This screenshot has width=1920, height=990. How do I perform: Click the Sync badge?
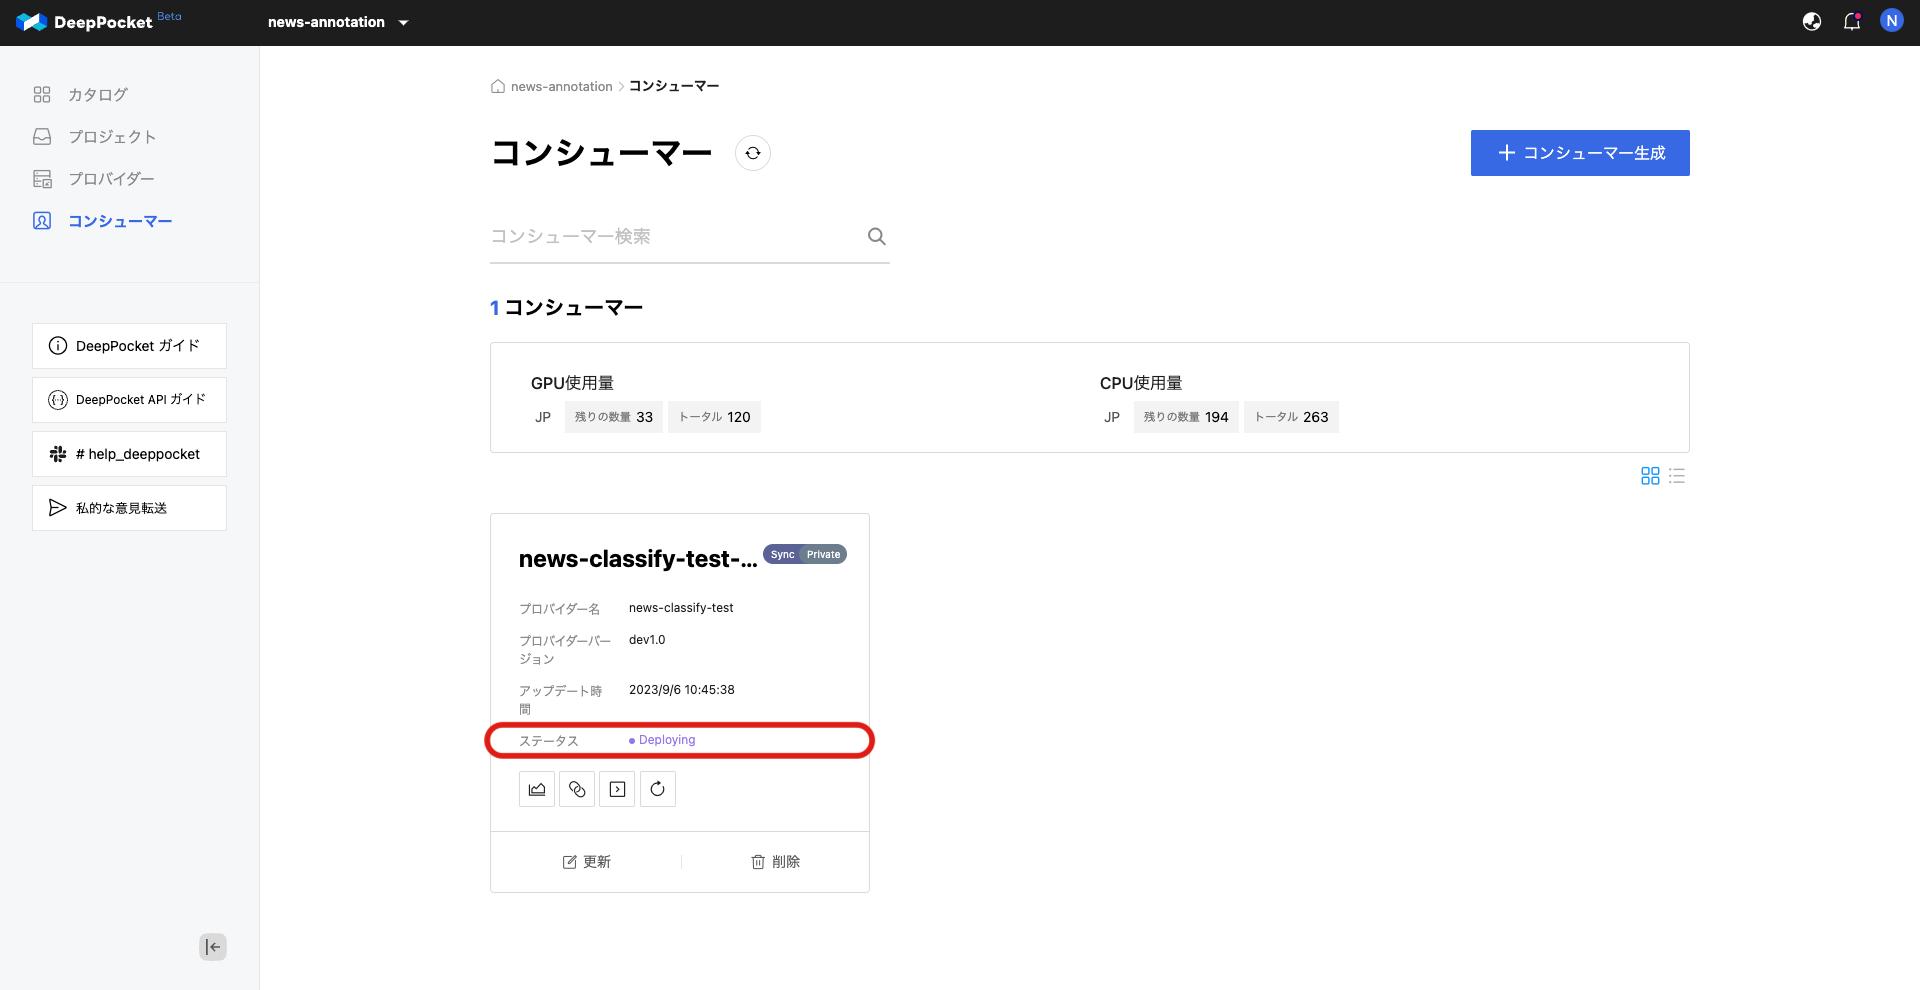(x=783, y=554)
